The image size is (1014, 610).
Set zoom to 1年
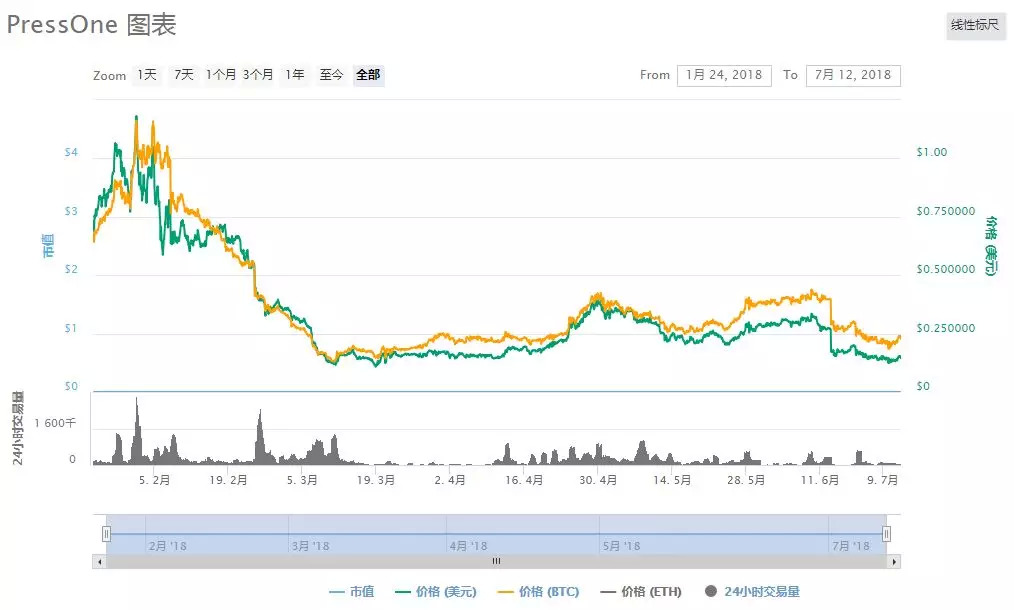(295, 75)
